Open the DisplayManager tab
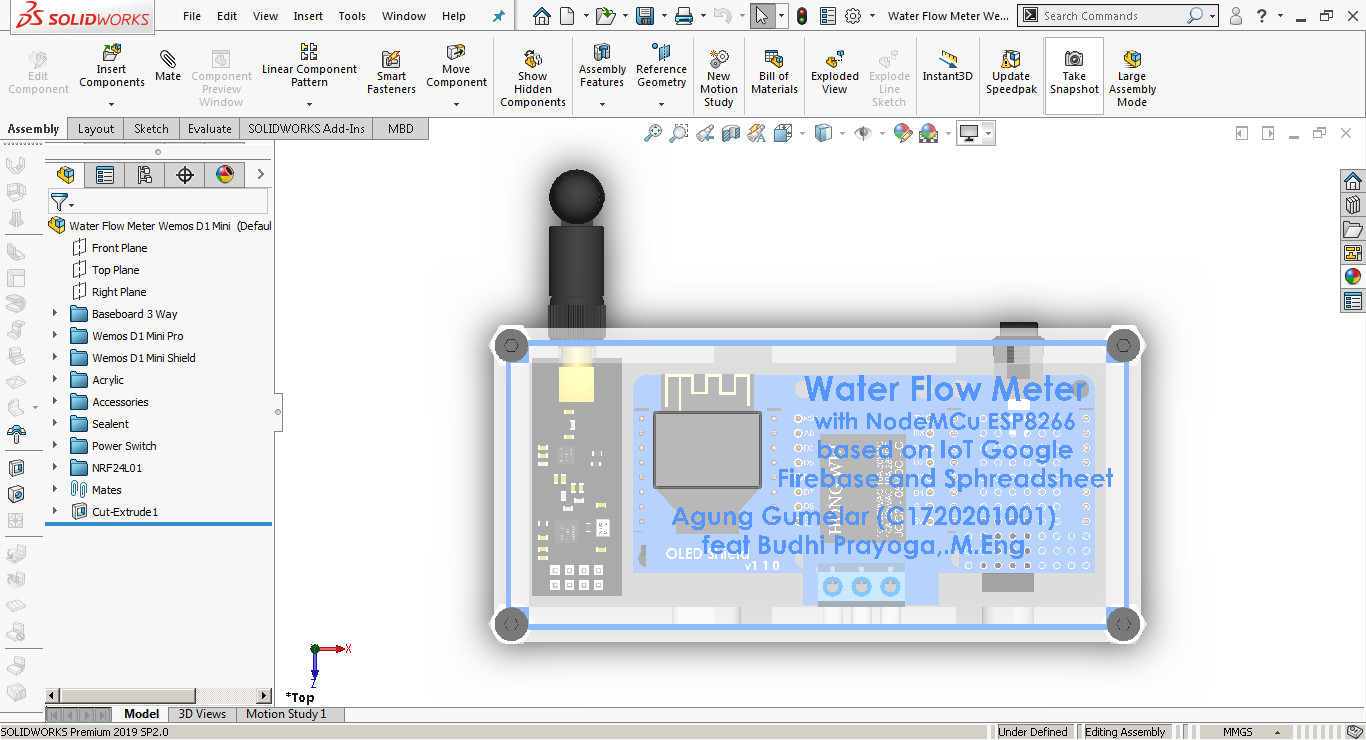Viewport: 1366px width, 740px height. [x=225, y=175]
